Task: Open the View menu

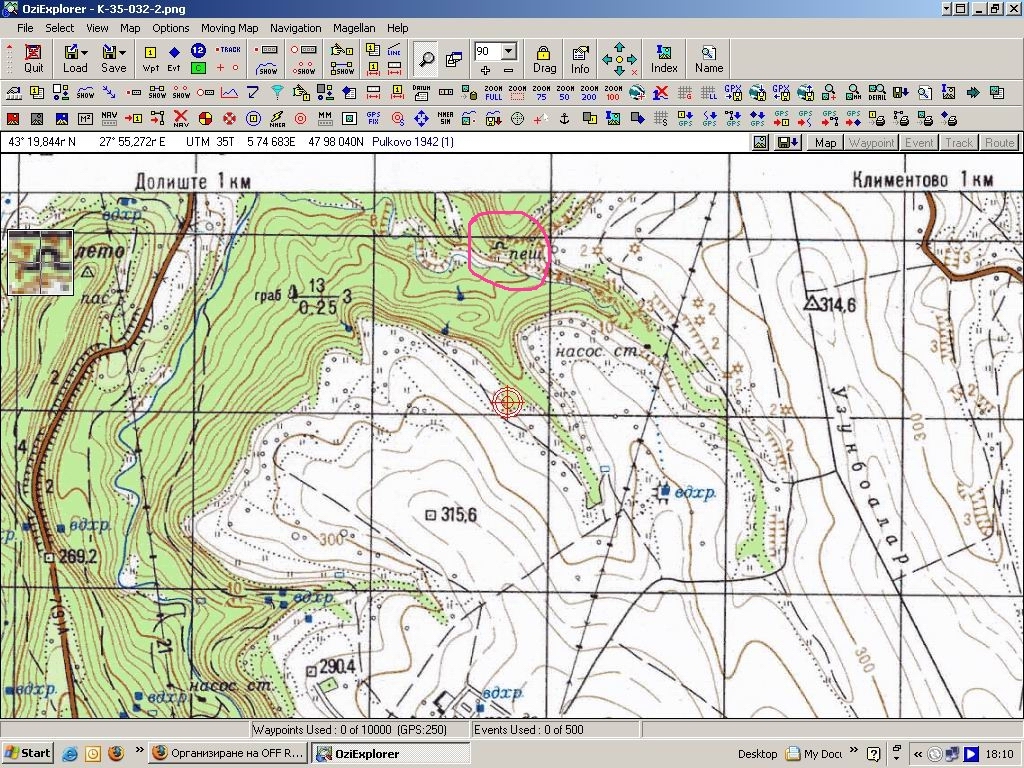Action: (x=97, y=28)
